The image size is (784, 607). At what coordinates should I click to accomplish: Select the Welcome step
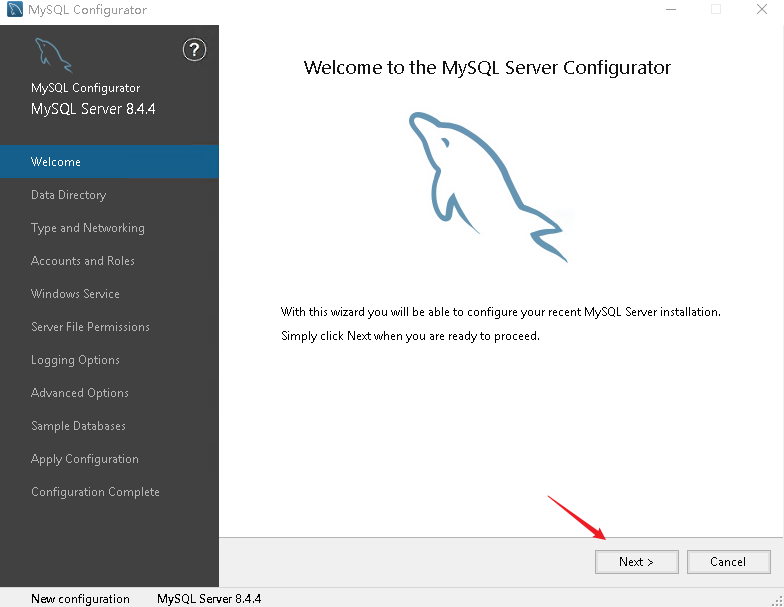pos(110,162)
